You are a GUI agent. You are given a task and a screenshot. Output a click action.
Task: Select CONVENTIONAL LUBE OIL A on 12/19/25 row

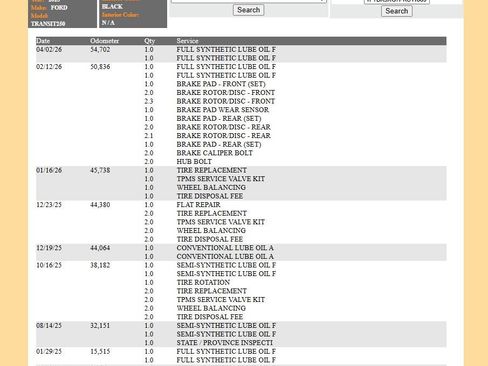(x=225, y=248)
